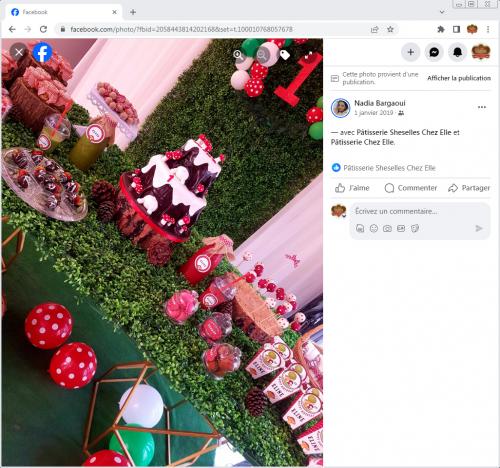The image size is (500, 468).
Task: Open Nadia Bargaoui name link
Action: point(380,103)
